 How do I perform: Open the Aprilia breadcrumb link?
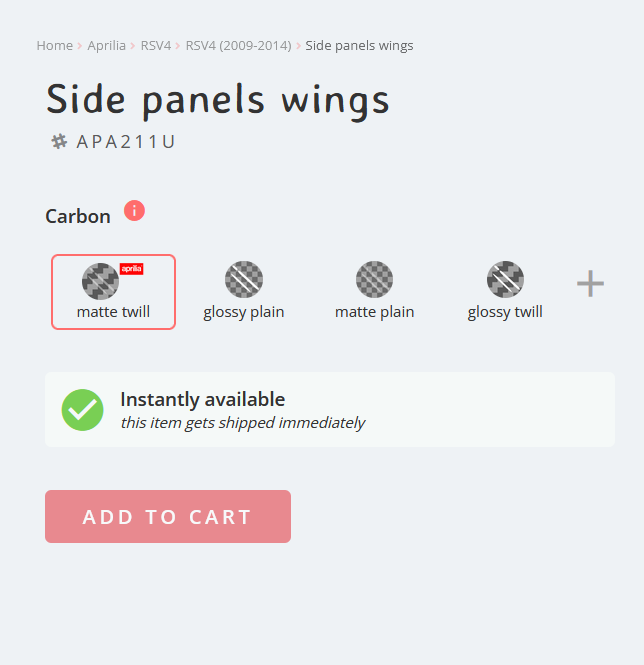pos(106,45)
